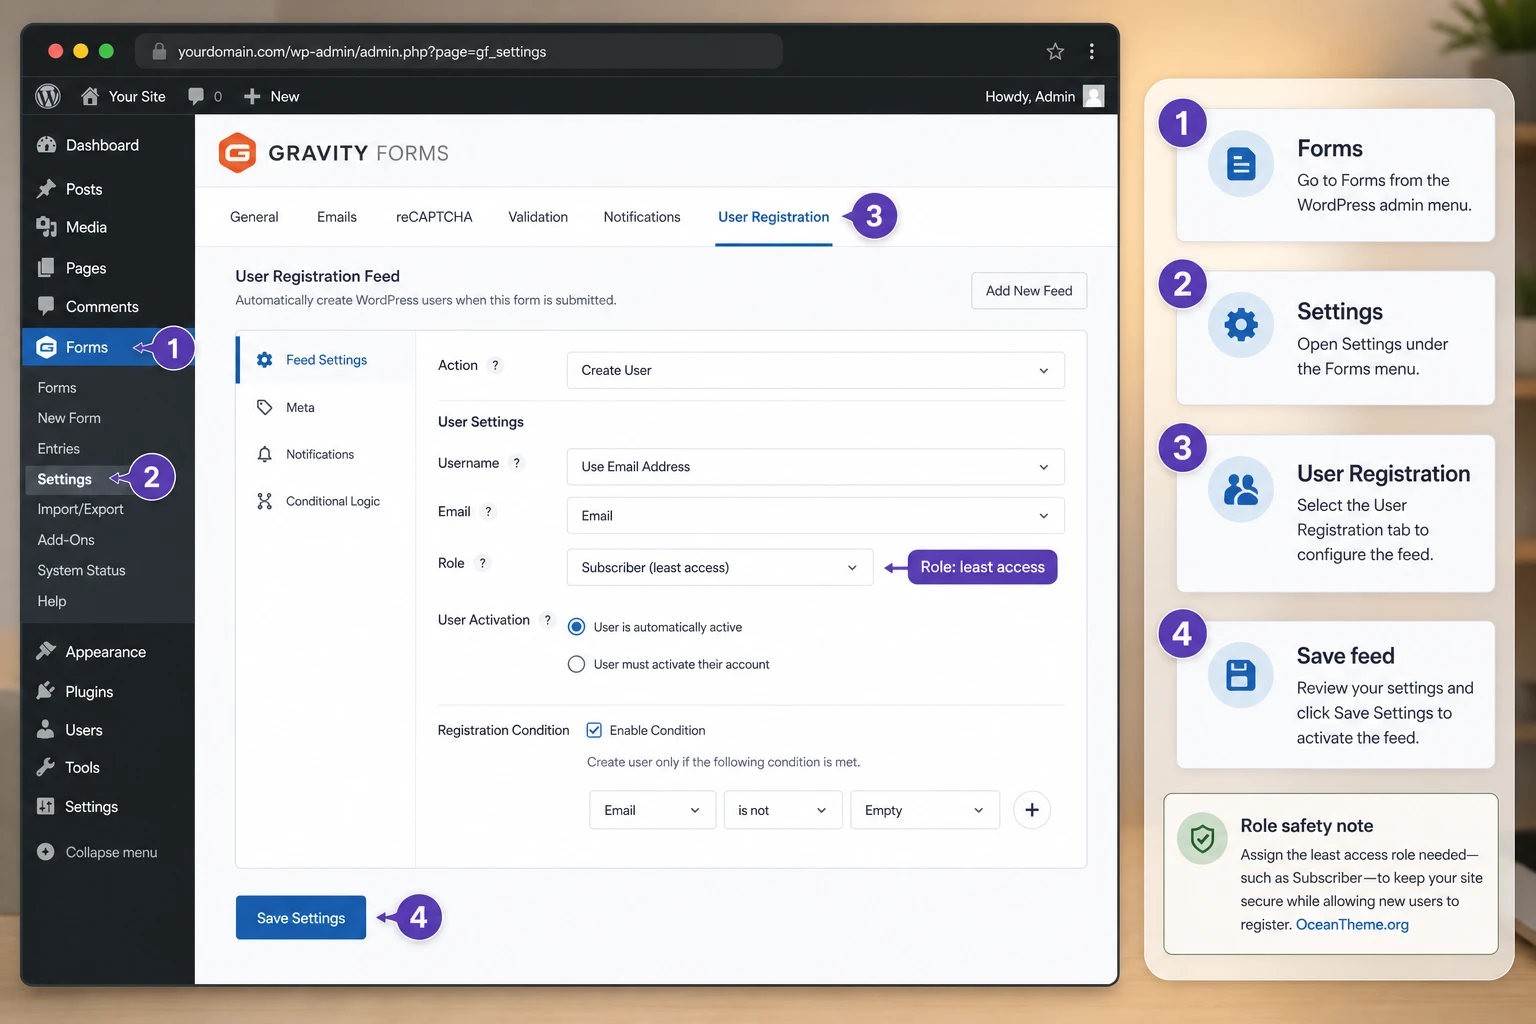This screenshot has height=1024, width=1536.
Task: Add another condition with plus button
Action: pos(1032,810)
